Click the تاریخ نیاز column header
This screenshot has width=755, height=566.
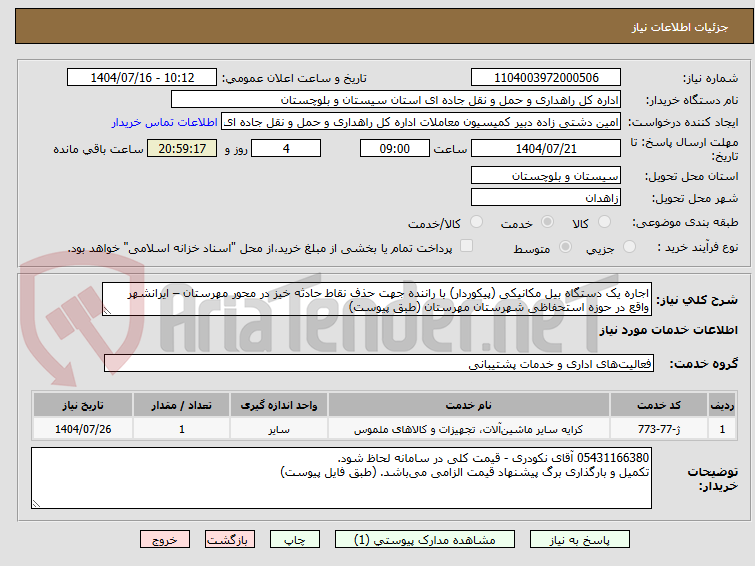tap(83, 405)
